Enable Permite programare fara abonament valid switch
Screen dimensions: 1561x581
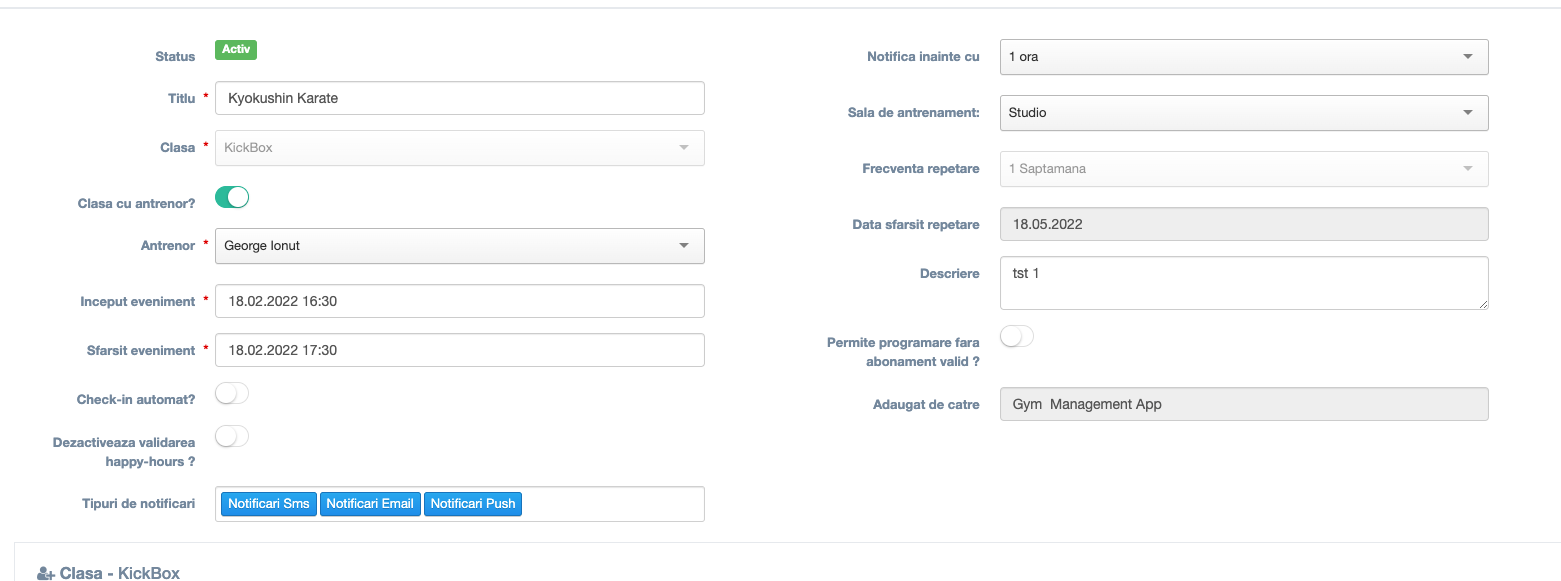click(1017, 337)
